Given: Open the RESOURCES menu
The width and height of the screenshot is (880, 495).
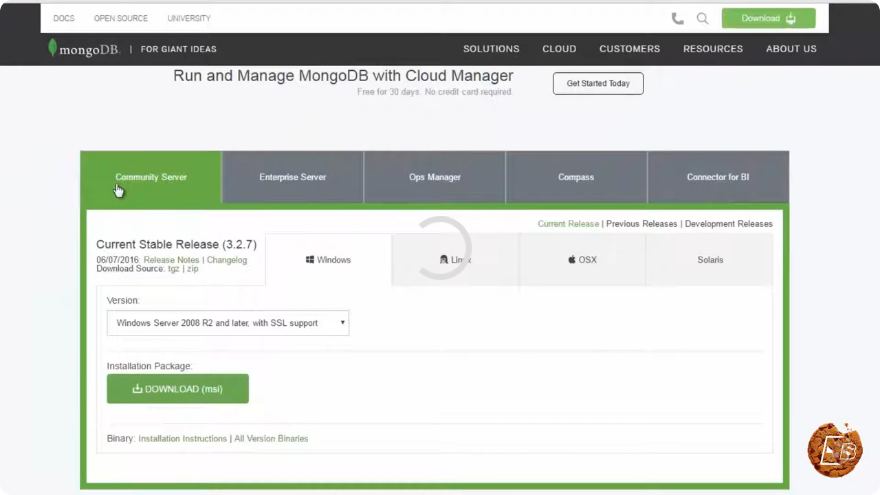Looking at the screenshot, I should click(x=713, y=49).
